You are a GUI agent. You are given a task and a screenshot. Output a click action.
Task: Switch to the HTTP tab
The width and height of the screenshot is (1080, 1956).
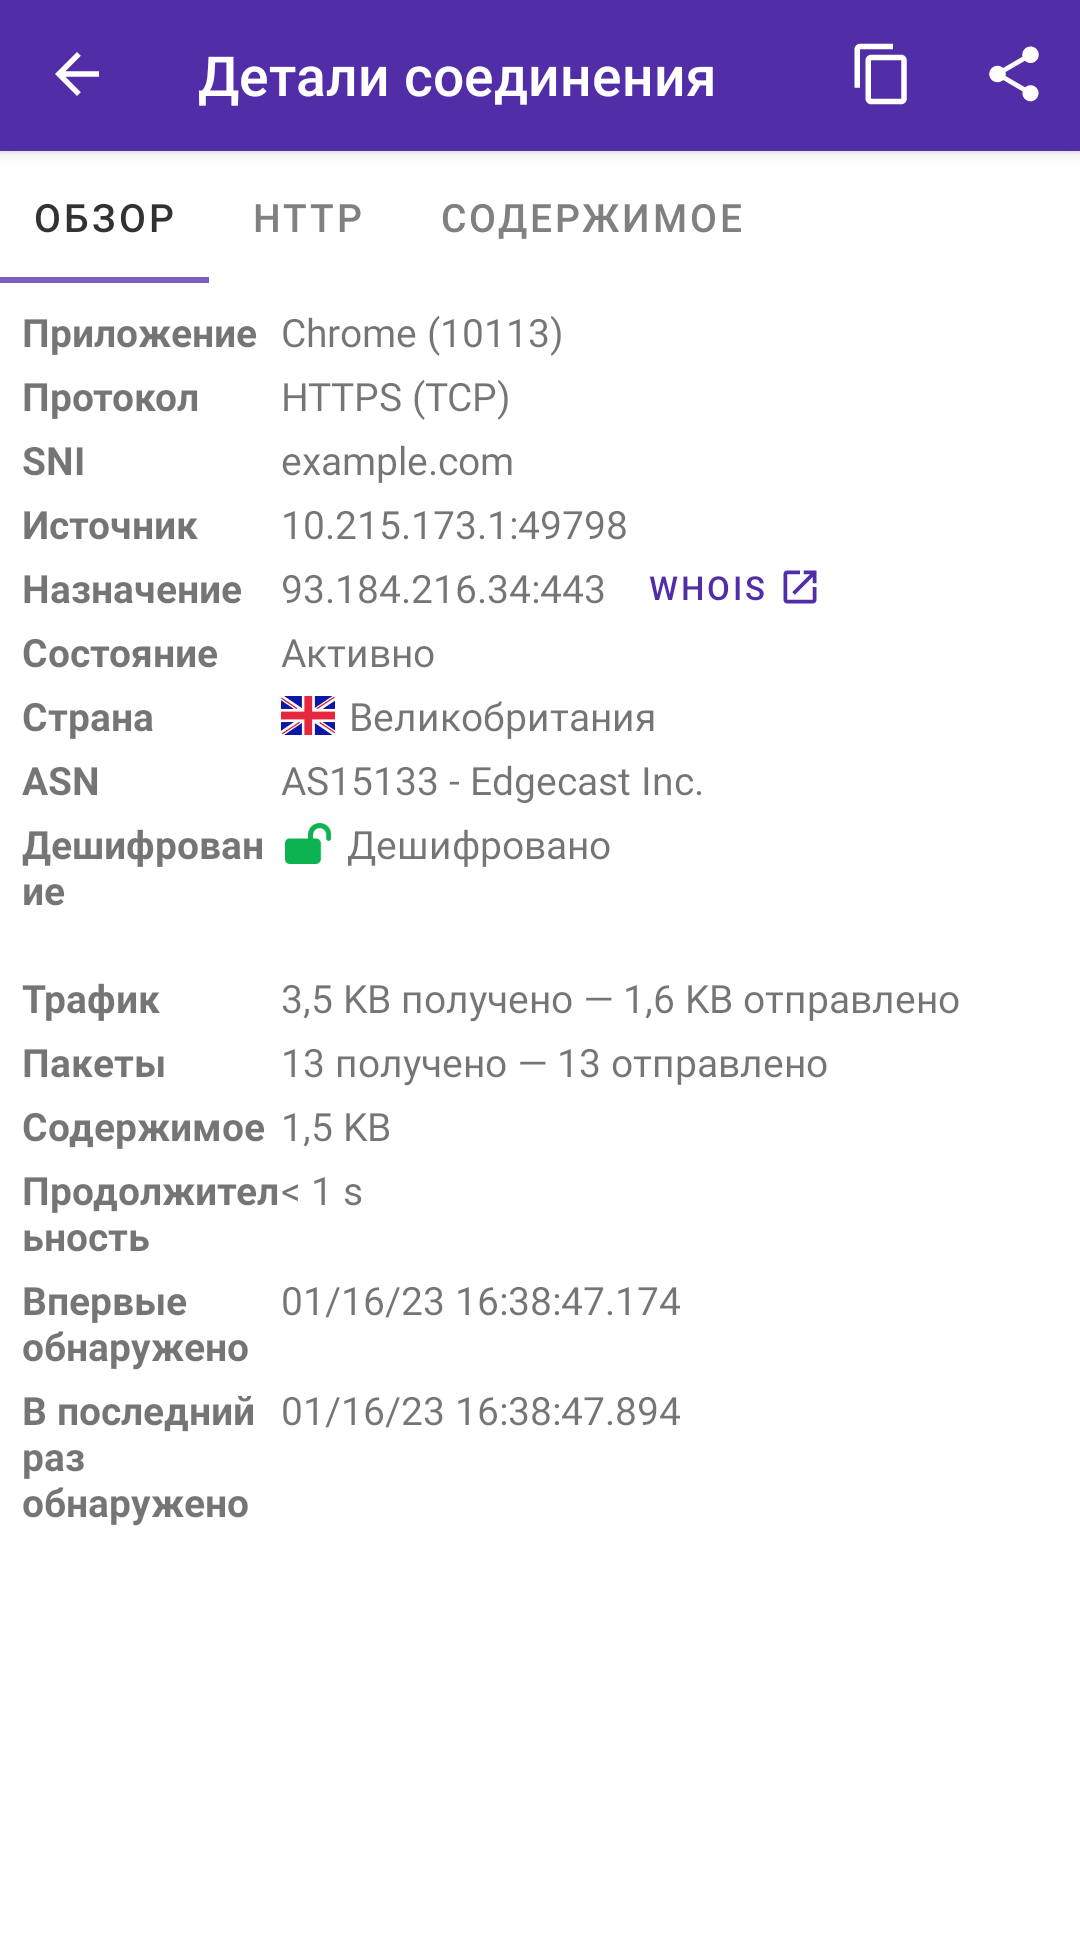[308, 219]
